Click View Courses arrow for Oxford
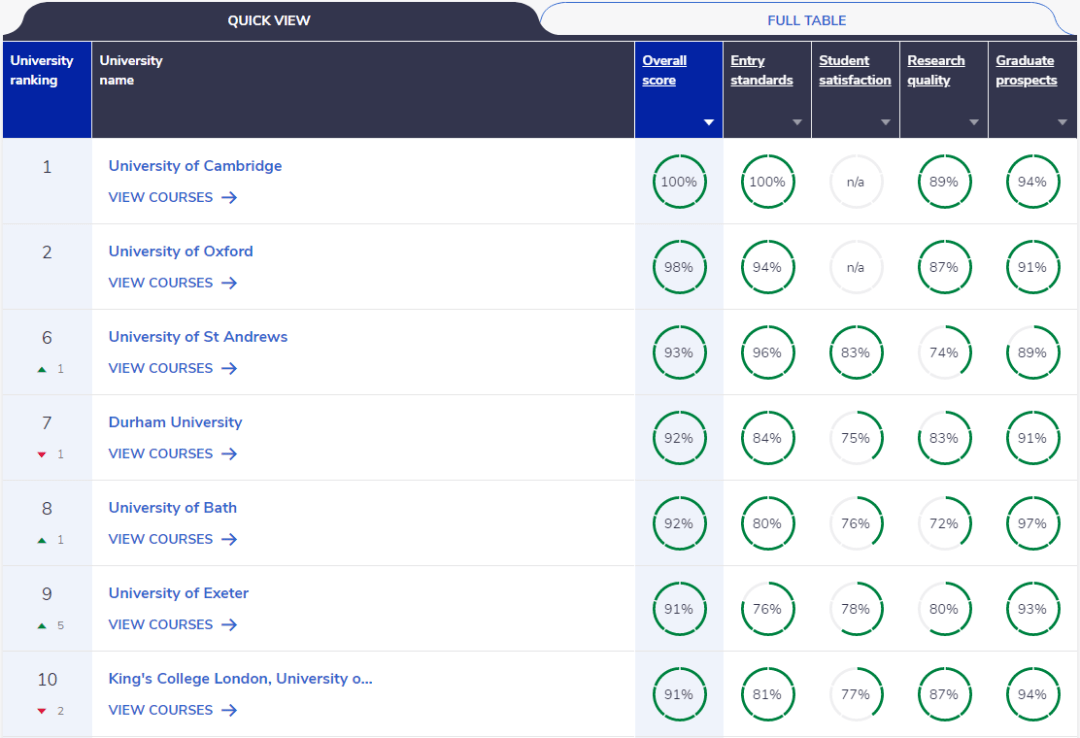The height and width of the screenshot is (738, 1080). tap(229, 283)
